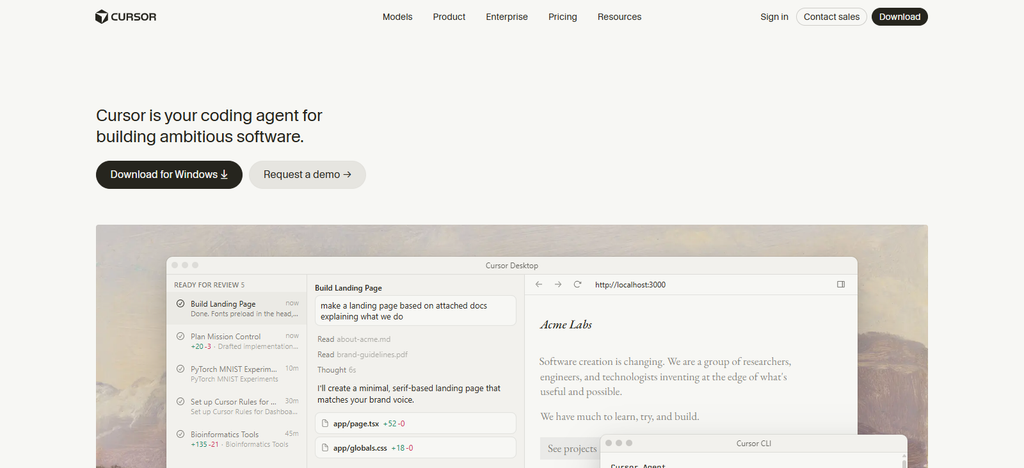The image size is (1024, 468).
Task: Click check circle for Bioinformatics Tools
Action: click(180, 434)
